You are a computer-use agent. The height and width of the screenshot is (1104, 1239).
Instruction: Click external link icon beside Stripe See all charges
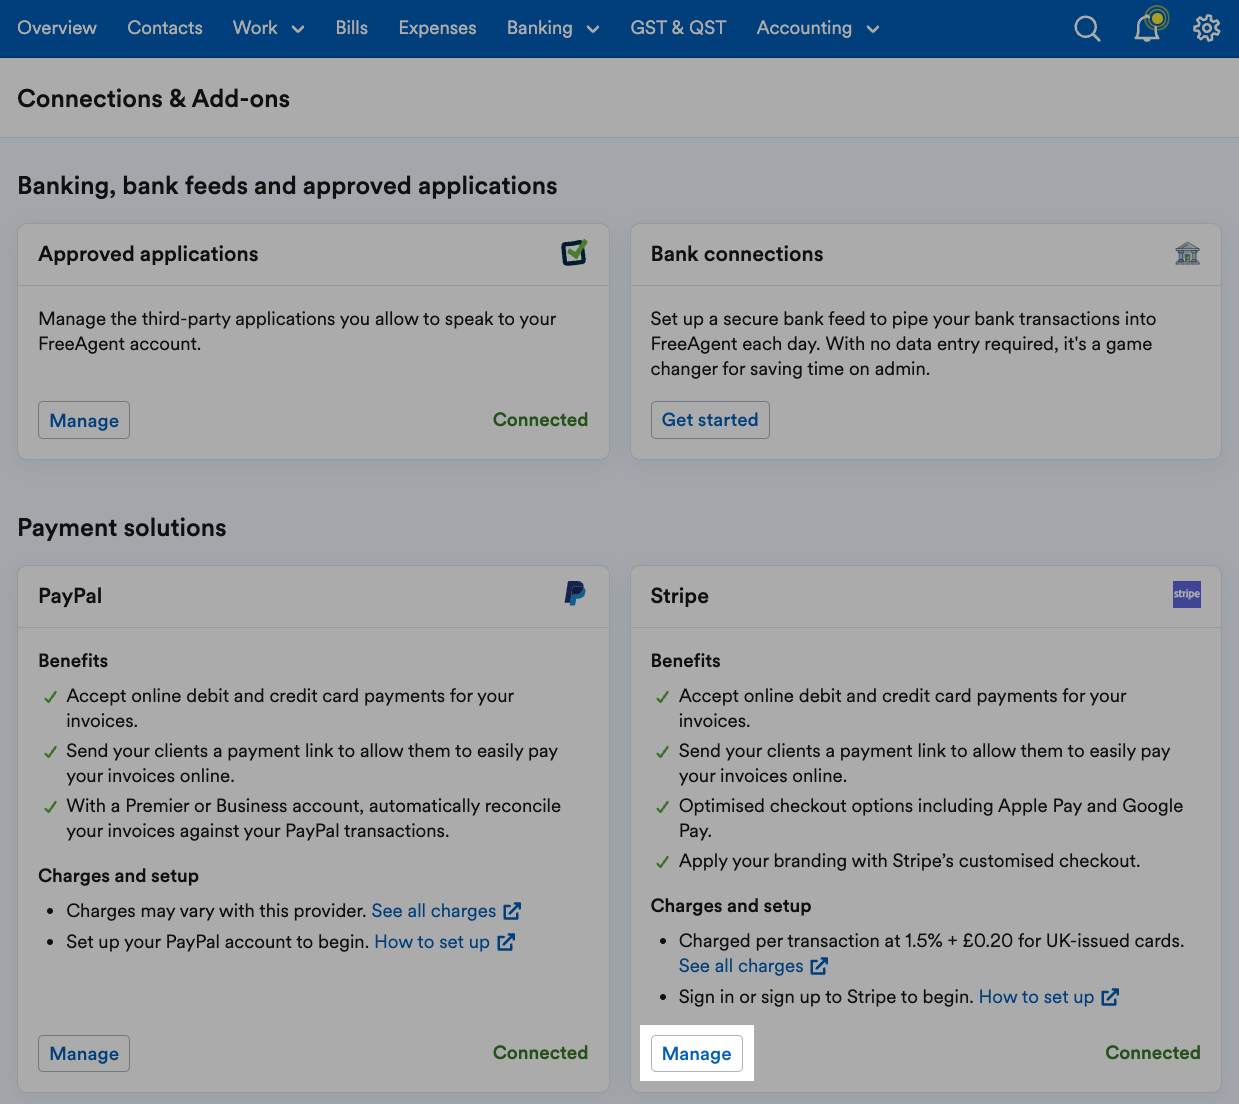pos(819,966)
